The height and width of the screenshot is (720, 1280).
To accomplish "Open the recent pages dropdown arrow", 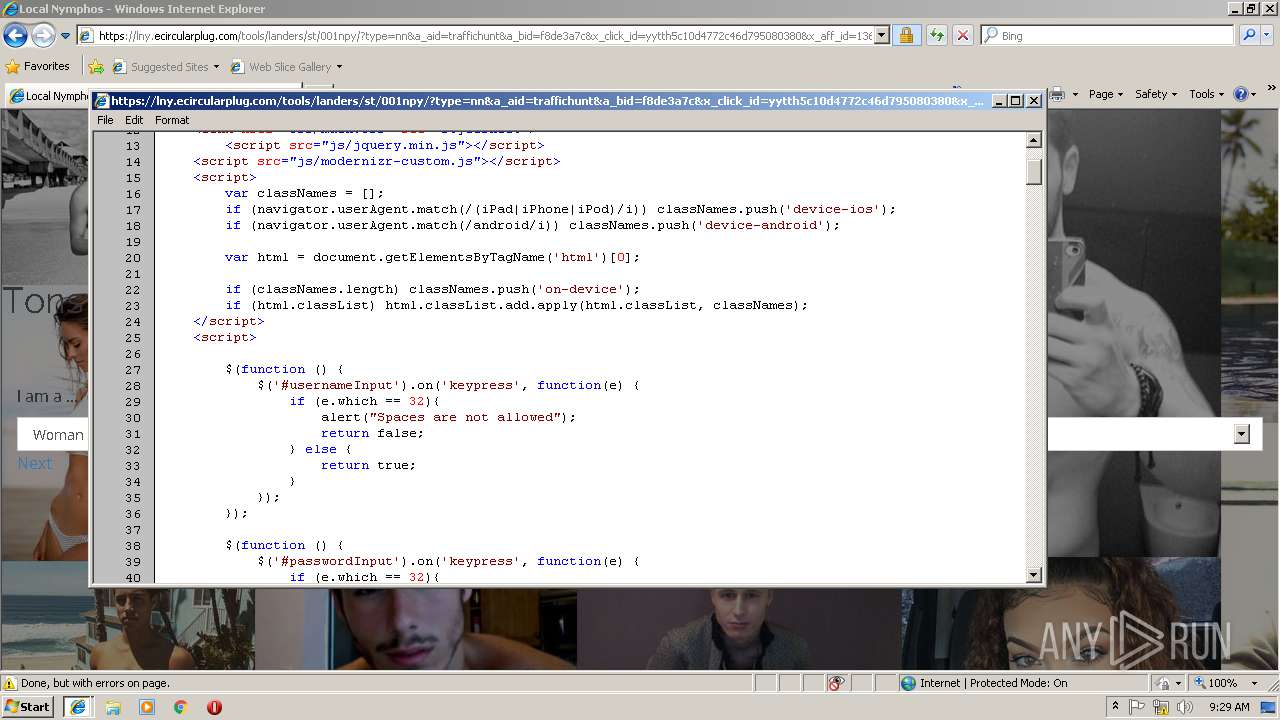I will pos(65,36).
